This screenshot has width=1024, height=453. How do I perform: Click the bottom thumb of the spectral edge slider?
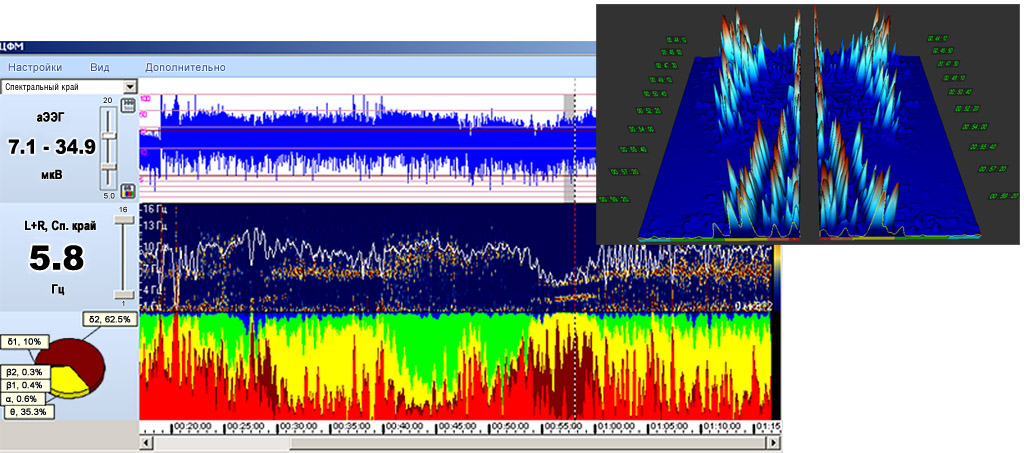pos(123,294)
